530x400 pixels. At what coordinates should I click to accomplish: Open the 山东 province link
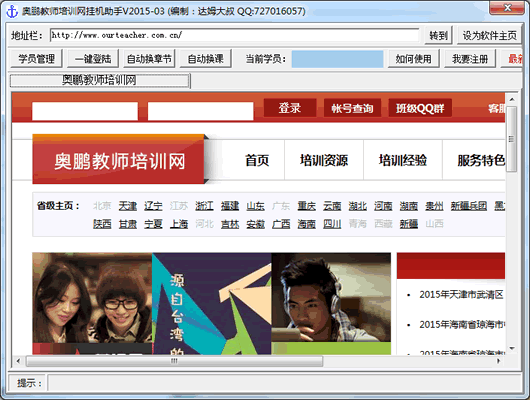(255, 206)
